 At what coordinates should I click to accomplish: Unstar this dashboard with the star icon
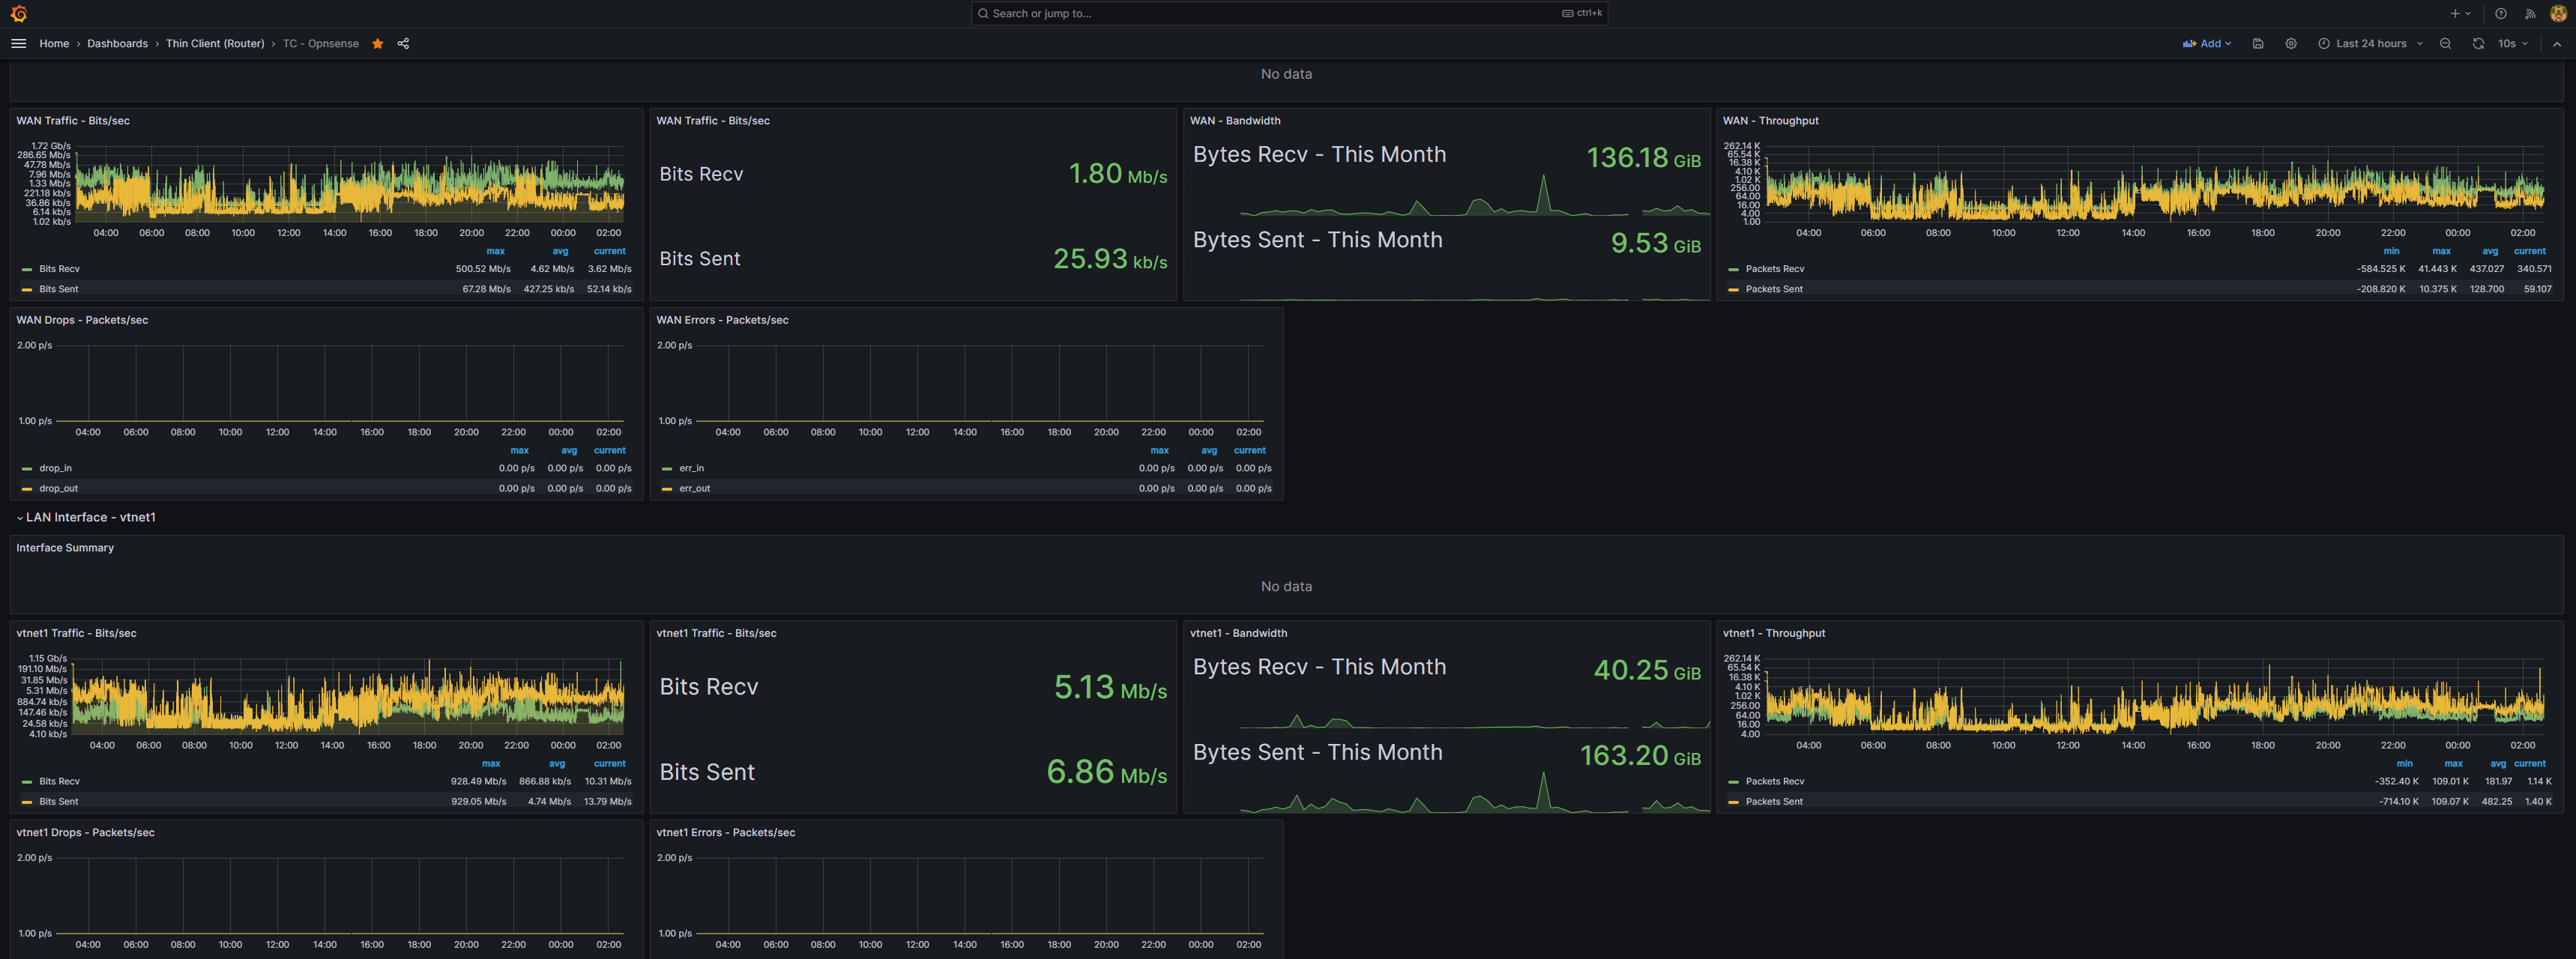(378, 44)
